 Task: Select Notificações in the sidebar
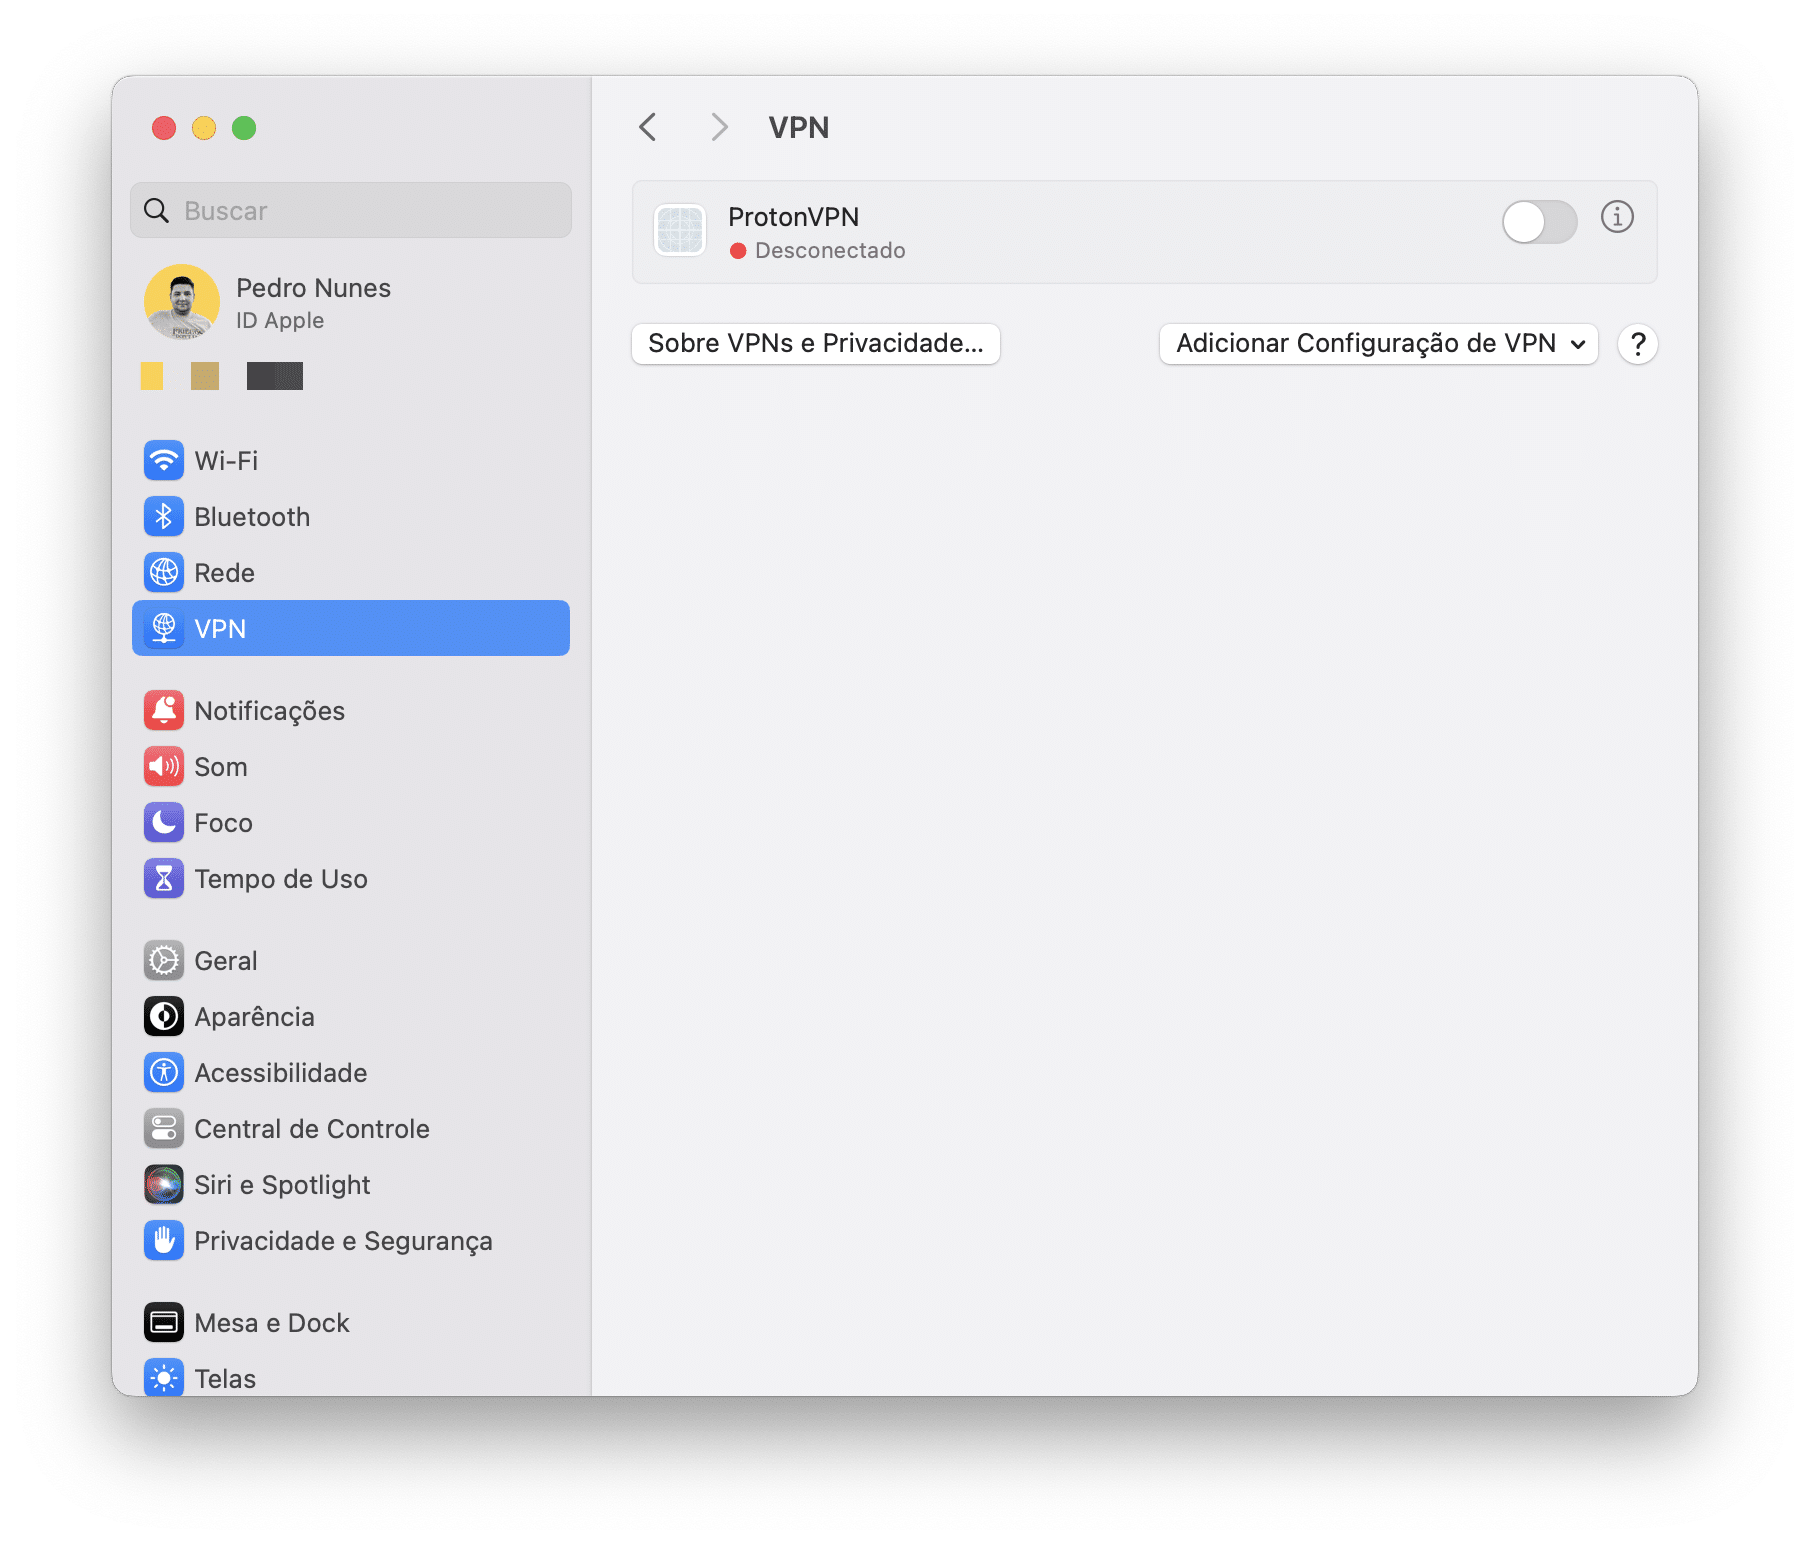coord(351,710)
